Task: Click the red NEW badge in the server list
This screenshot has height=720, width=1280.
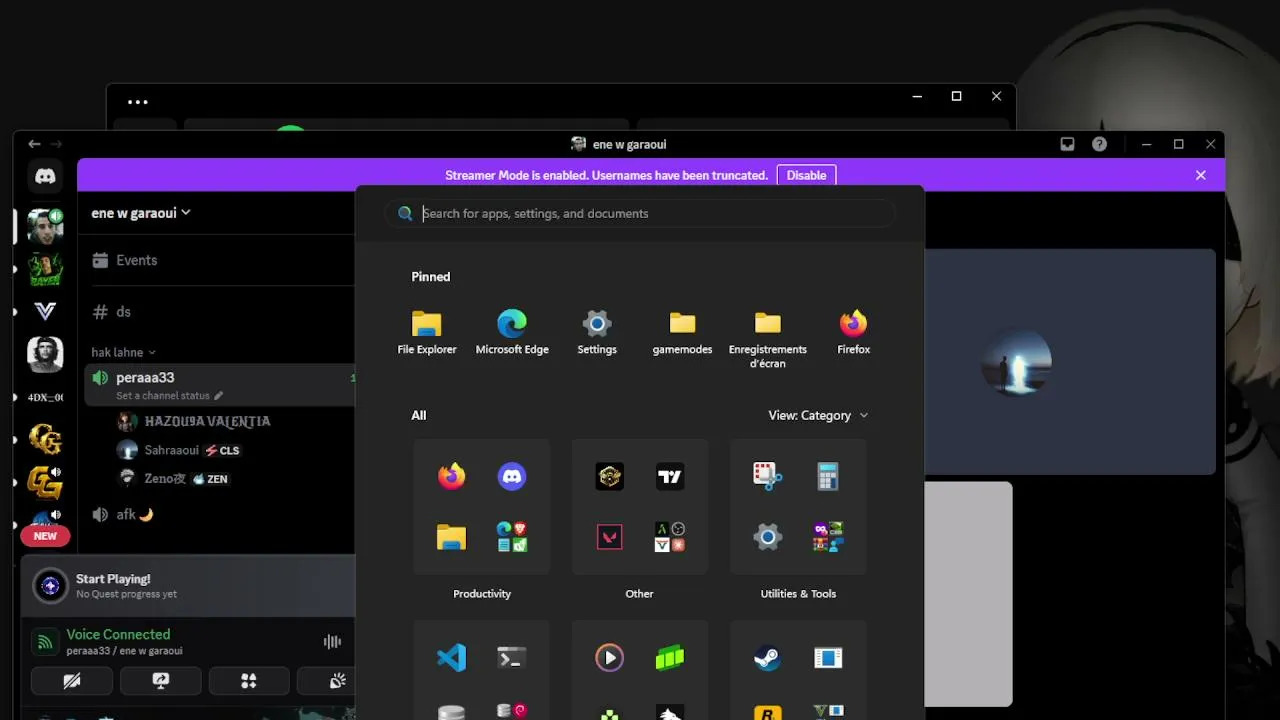Action: tap(45, 536)
